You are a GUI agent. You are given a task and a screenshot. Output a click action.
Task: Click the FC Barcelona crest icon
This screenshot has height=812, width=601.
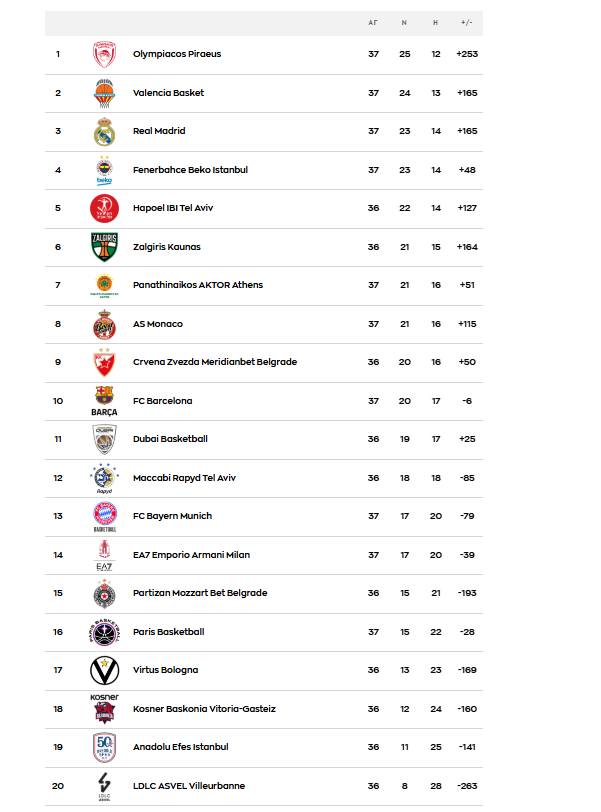(104, 399)
